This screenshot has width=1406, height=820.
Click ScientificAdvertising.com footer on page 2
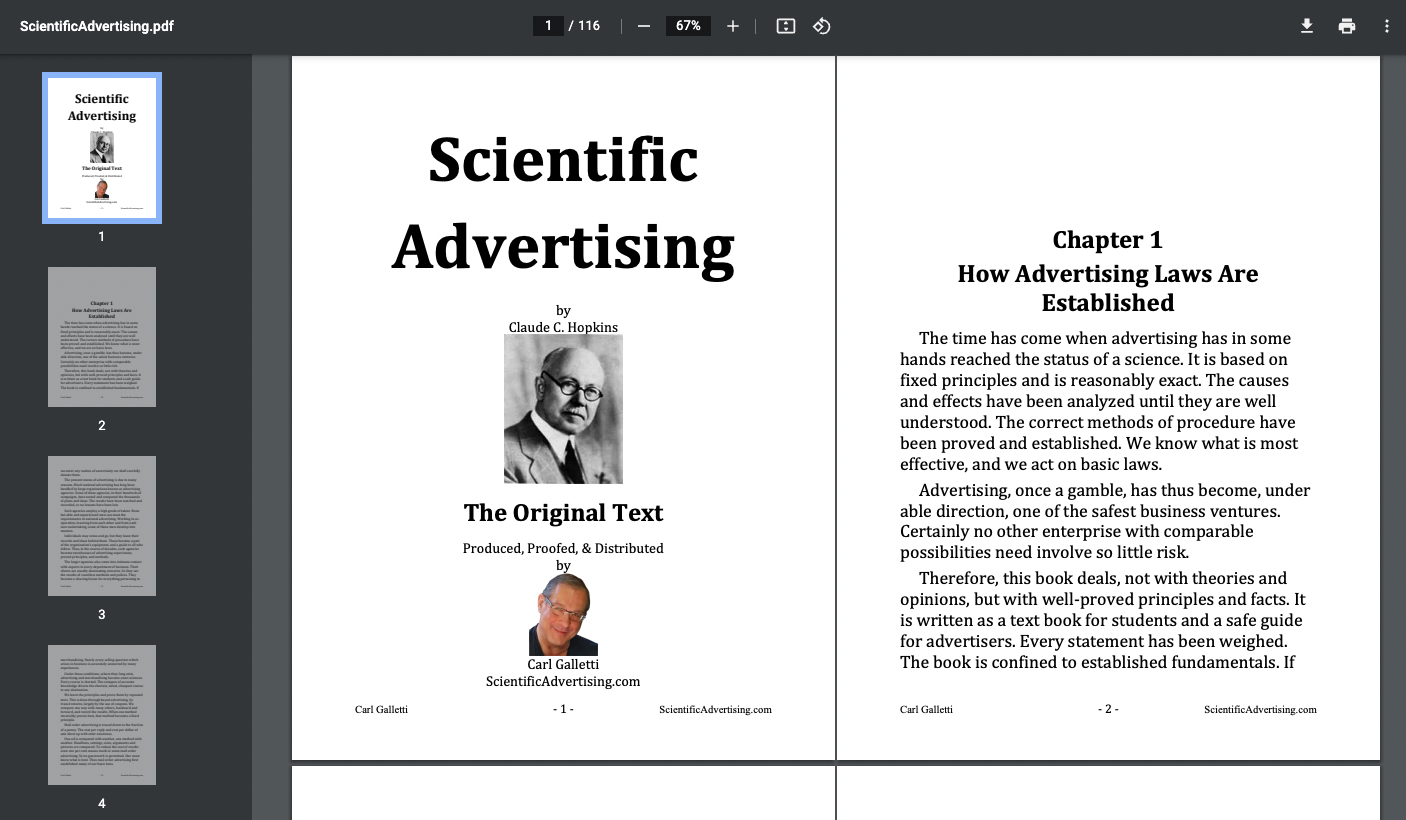click(x=1260, y=709)
